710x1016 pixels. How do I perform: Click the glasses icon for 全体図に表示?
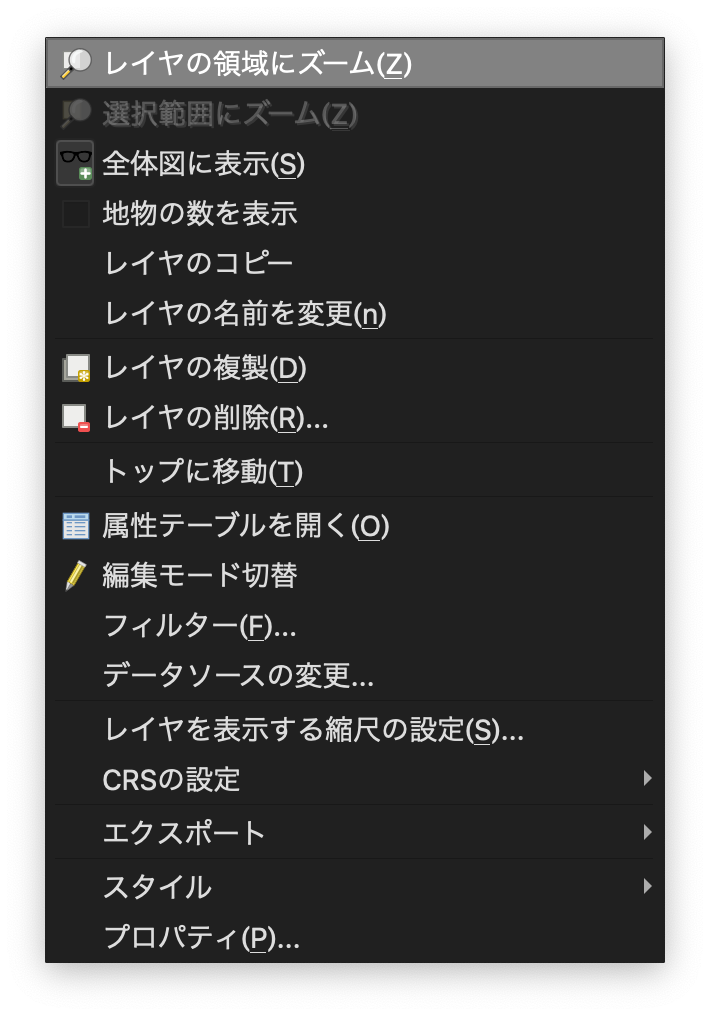[75, 163]
